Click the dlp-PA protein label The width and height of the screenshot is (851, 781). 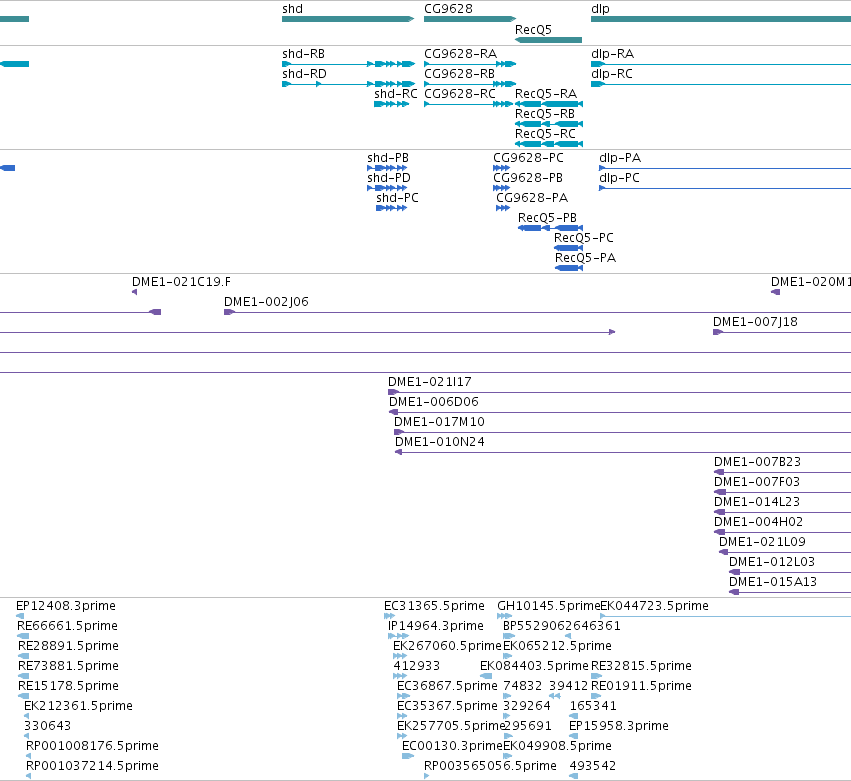[x=620, y=158]
